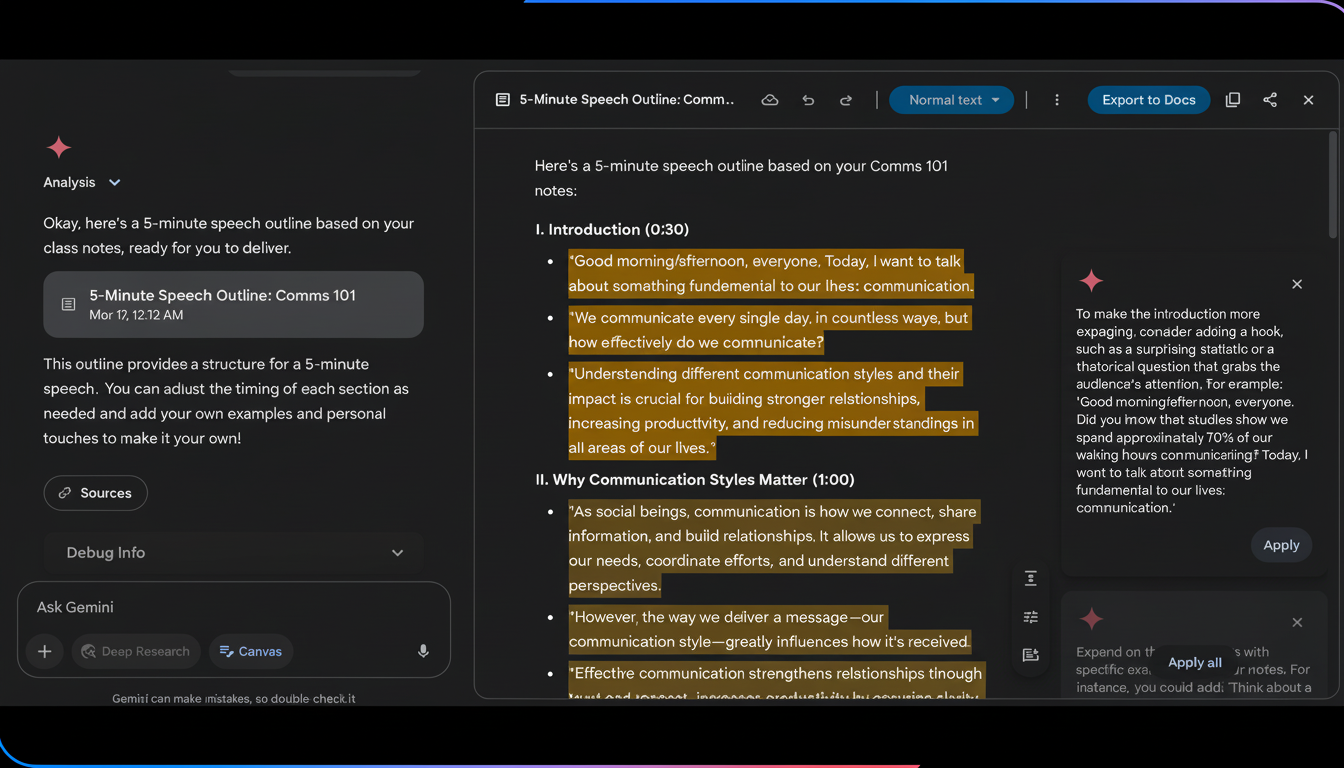Viewport: 1344px width, 768px height.
Task: Enable the Deep Research mode chip
Action: [136, 651]
